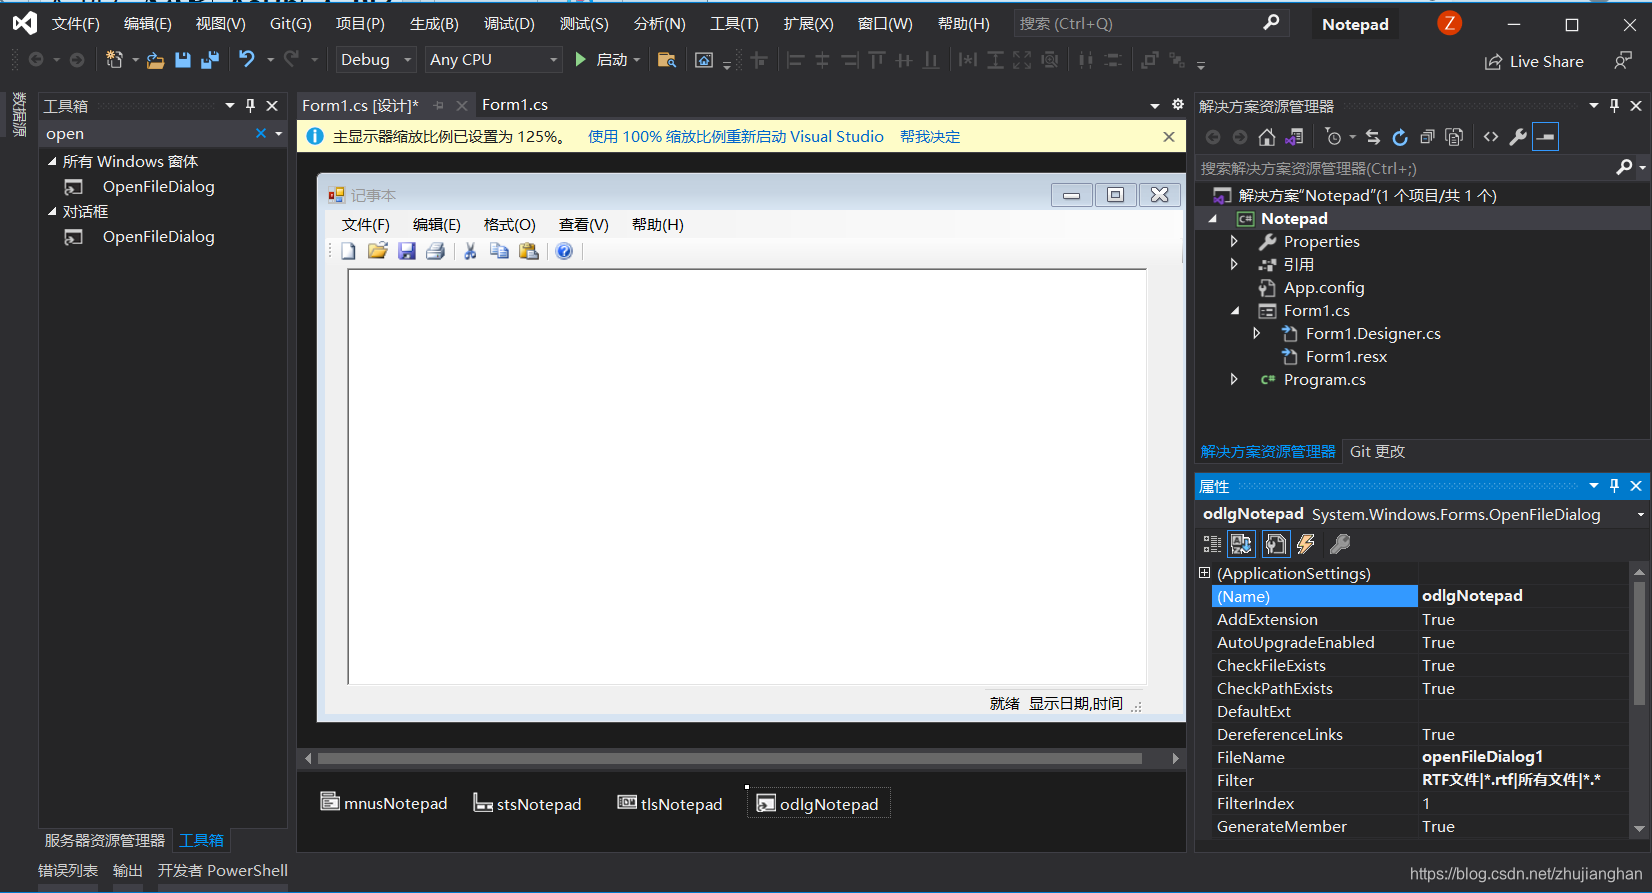Click the Solution Explorer search field
This screenshot has width=1652, height=893.
click(x=1420, y=168)
